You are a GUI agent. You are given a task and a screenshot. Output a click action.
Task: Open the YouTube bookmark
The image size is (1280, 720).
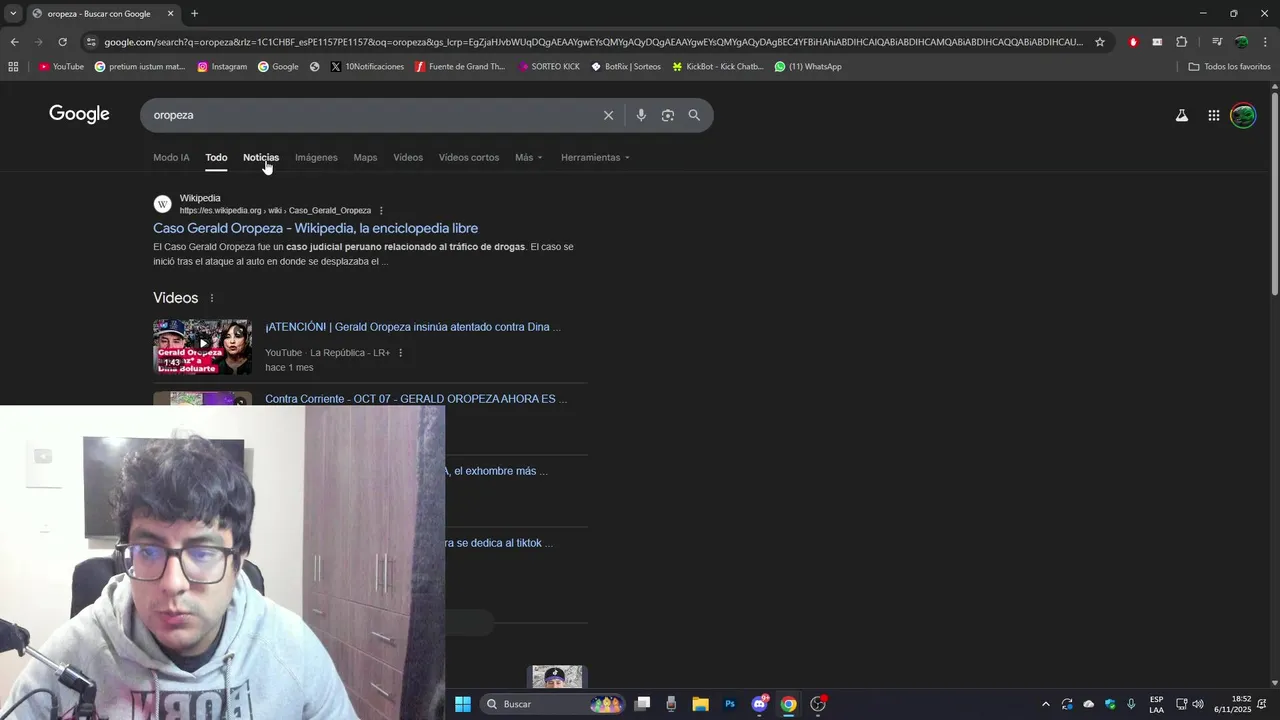[x=61, y=67]
